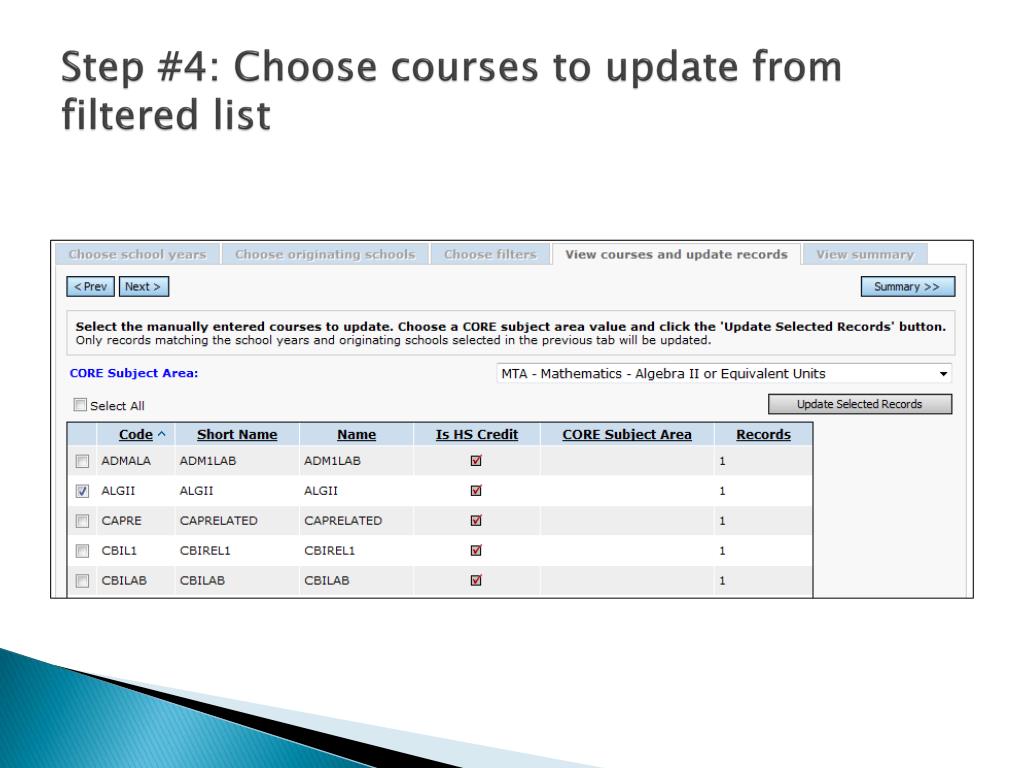Check the ADMALA course row checkbox
The width and height of the screenshot is (1024, 768).
82,461
